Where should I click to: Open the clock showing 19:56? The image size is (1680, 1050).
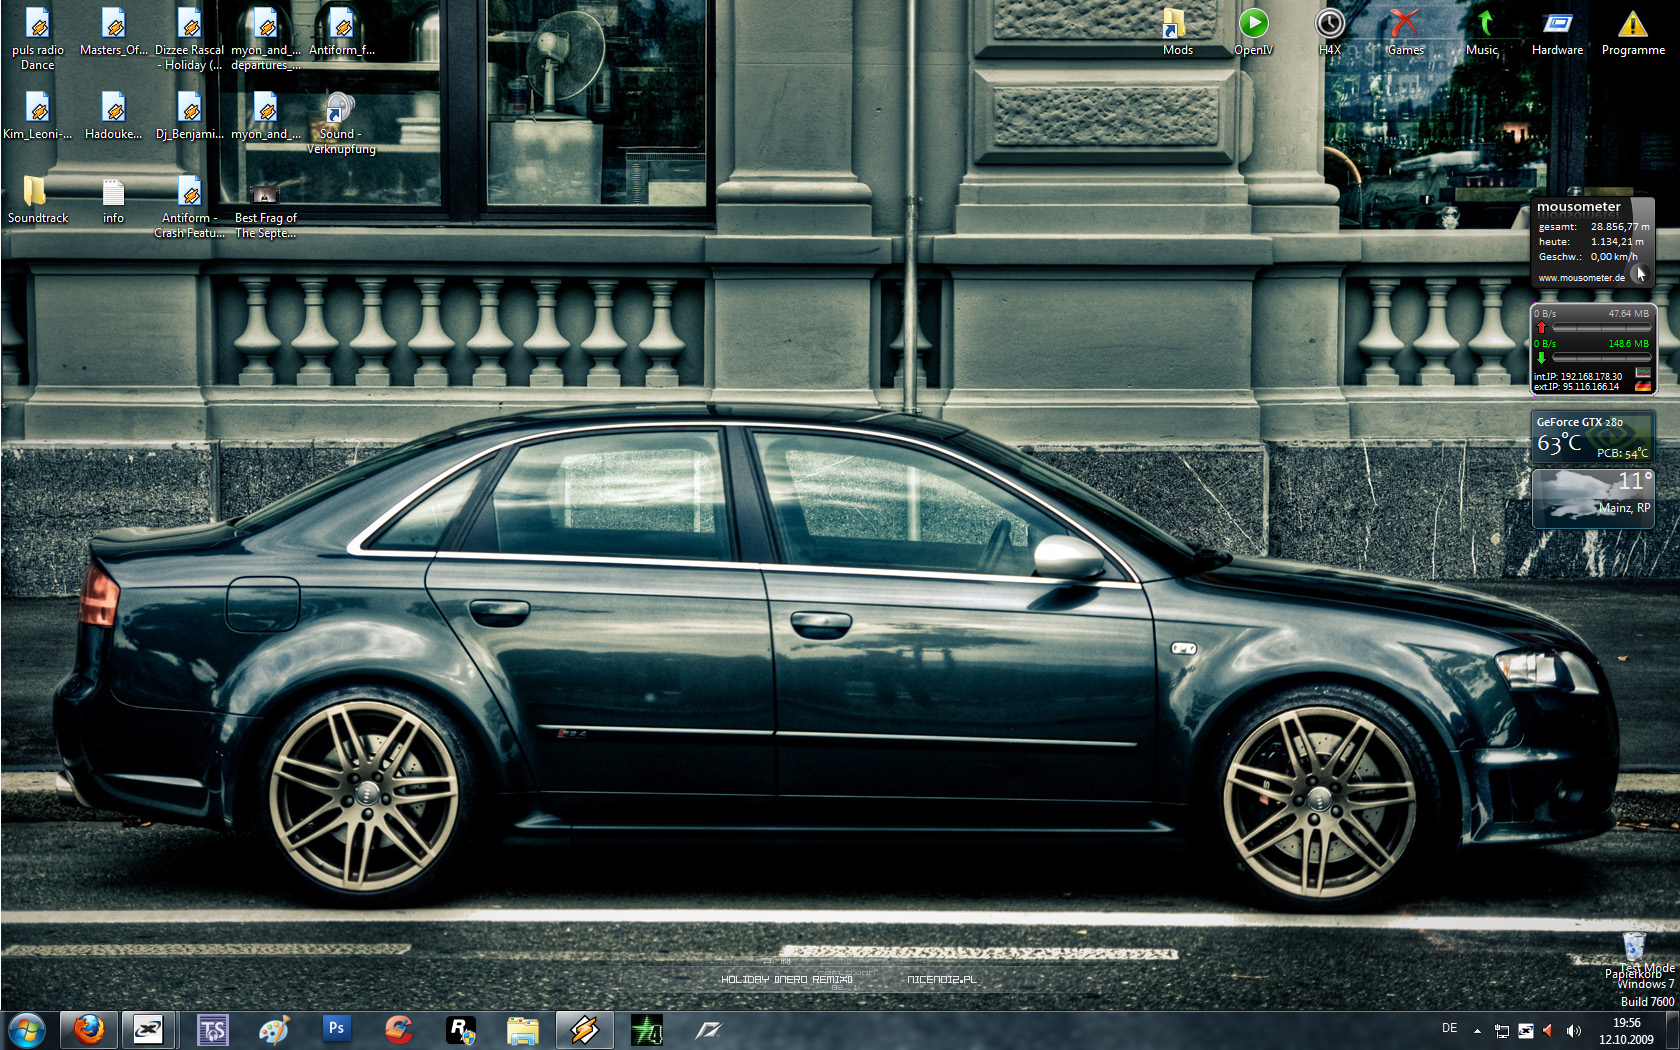coord(1626,1030)
